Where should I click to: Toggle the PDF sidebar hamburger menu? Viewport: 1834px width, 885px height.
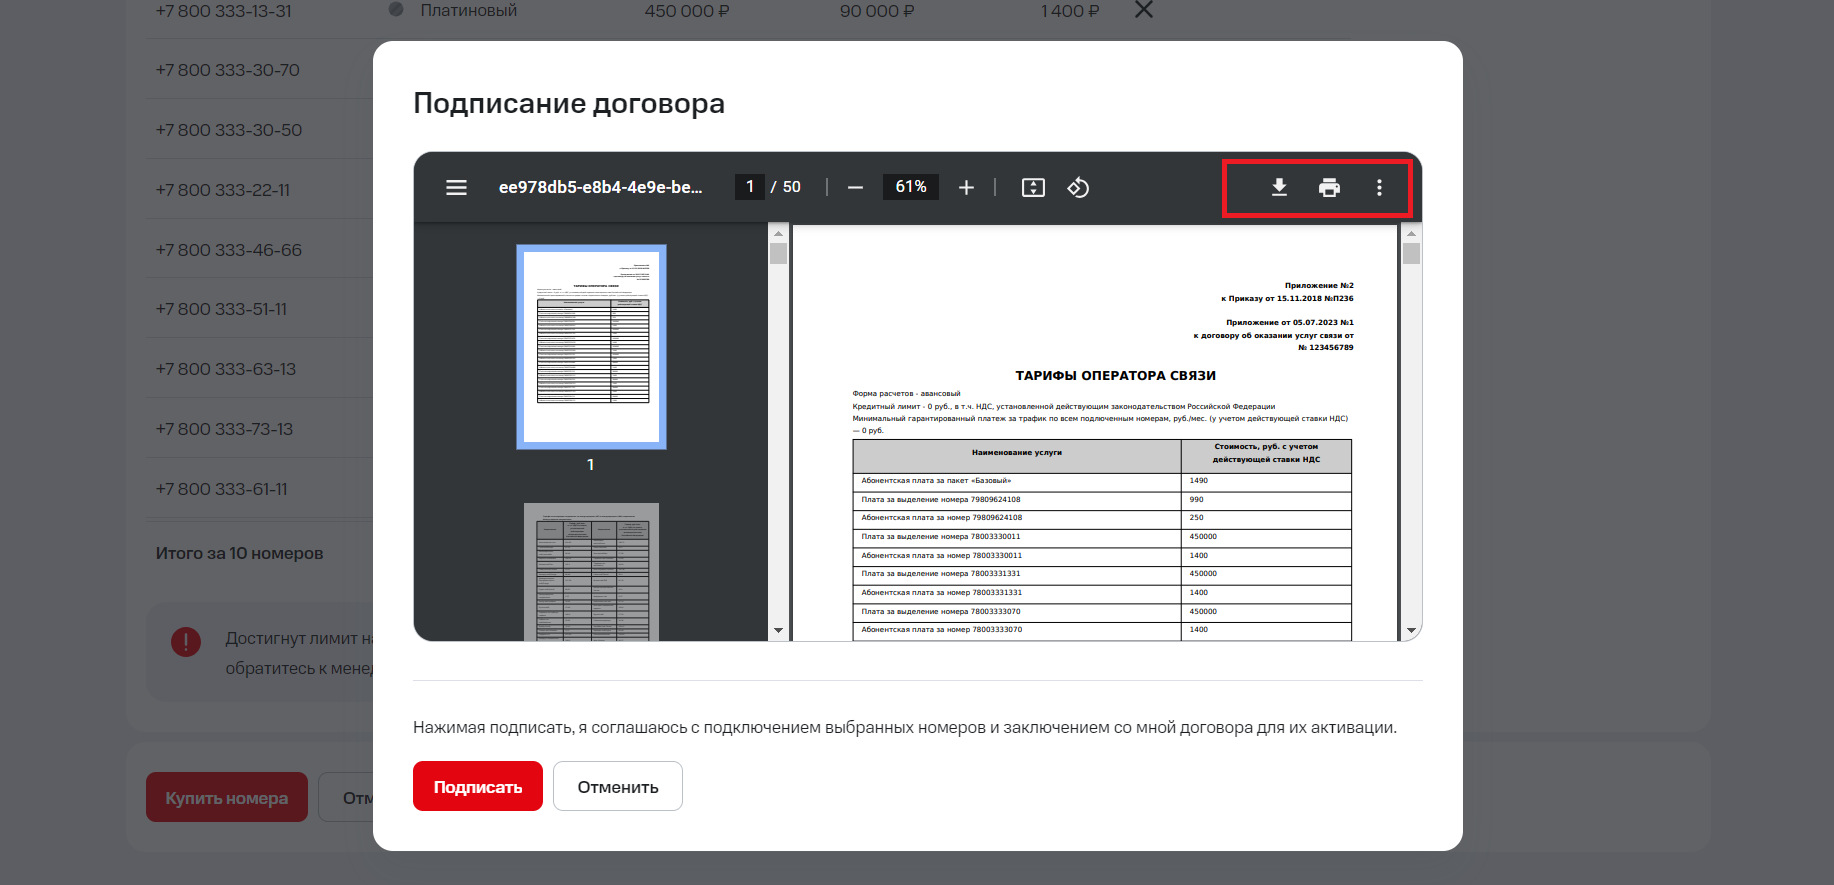pos(456,188)
